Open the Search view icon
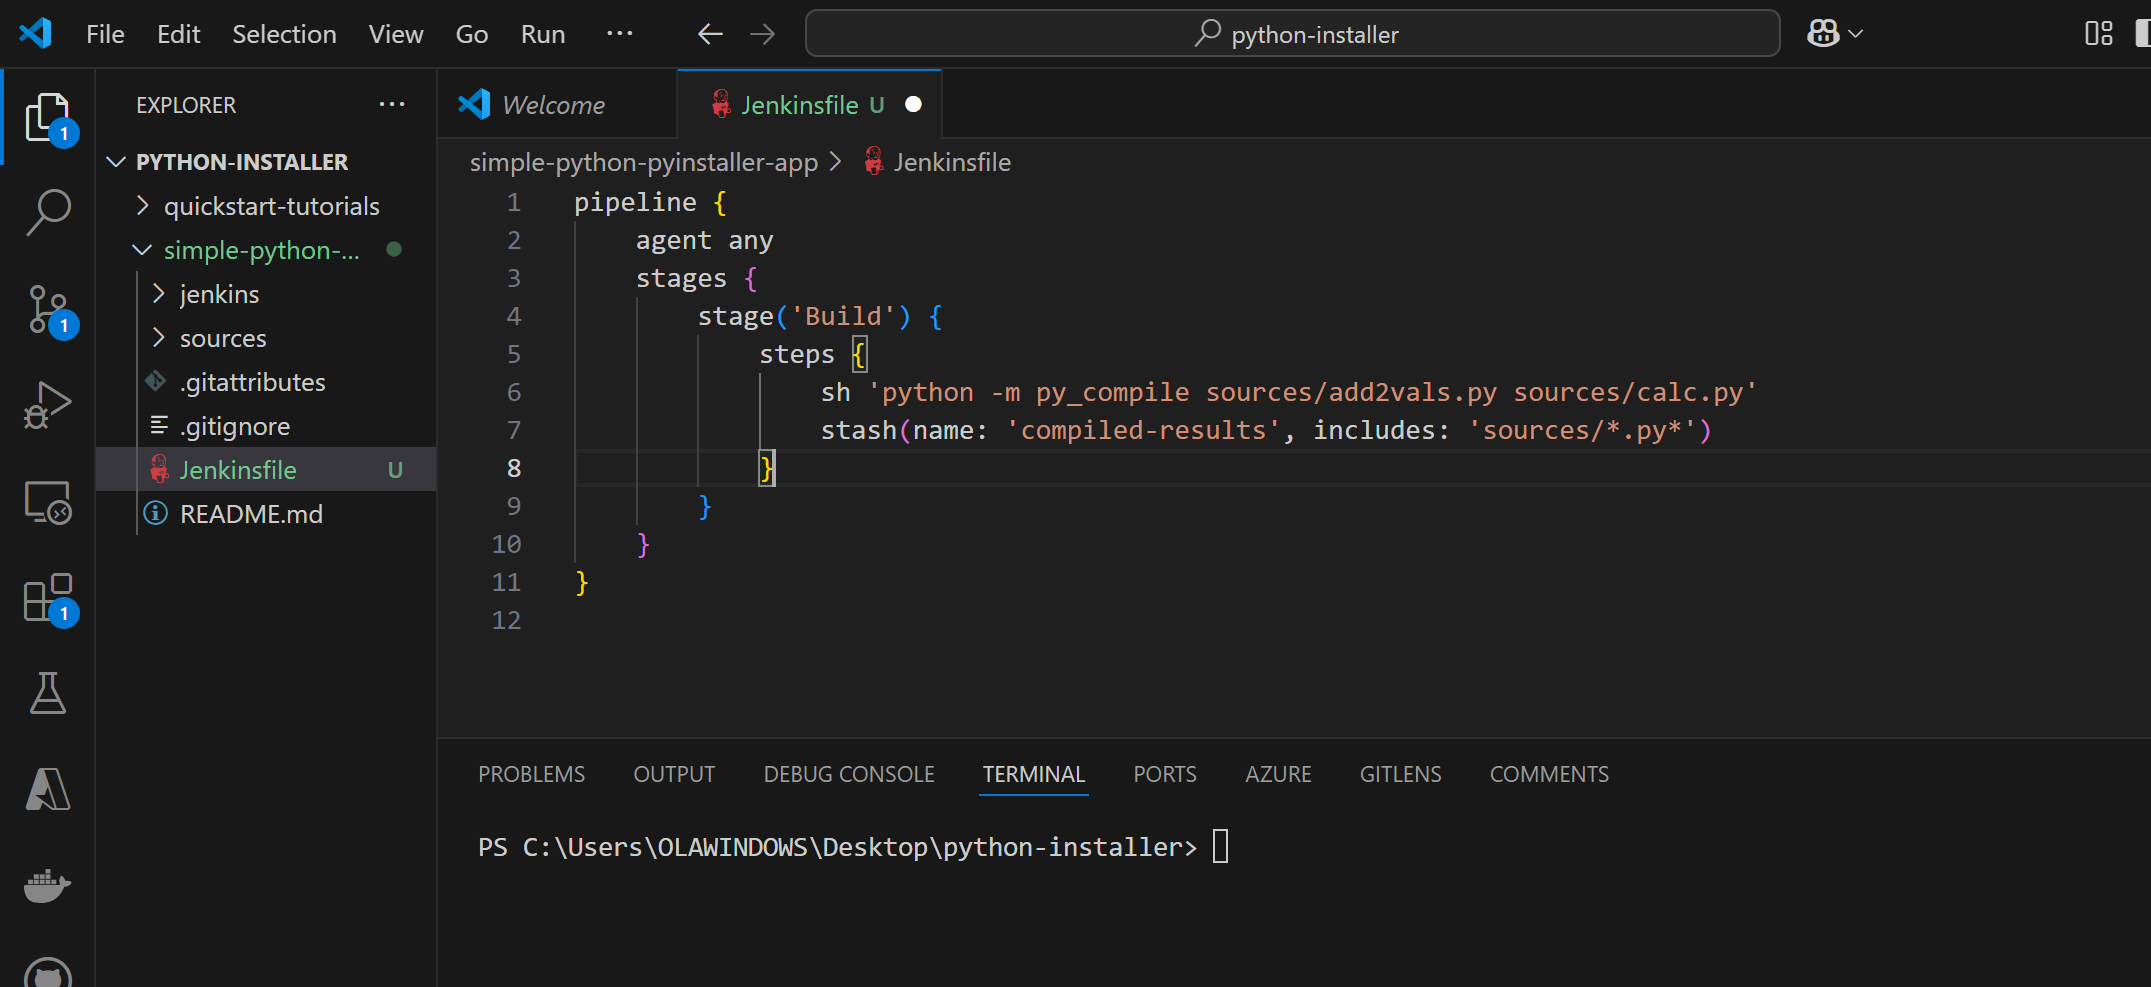Viewport: 2151px width, 987px height. point(47,213)
